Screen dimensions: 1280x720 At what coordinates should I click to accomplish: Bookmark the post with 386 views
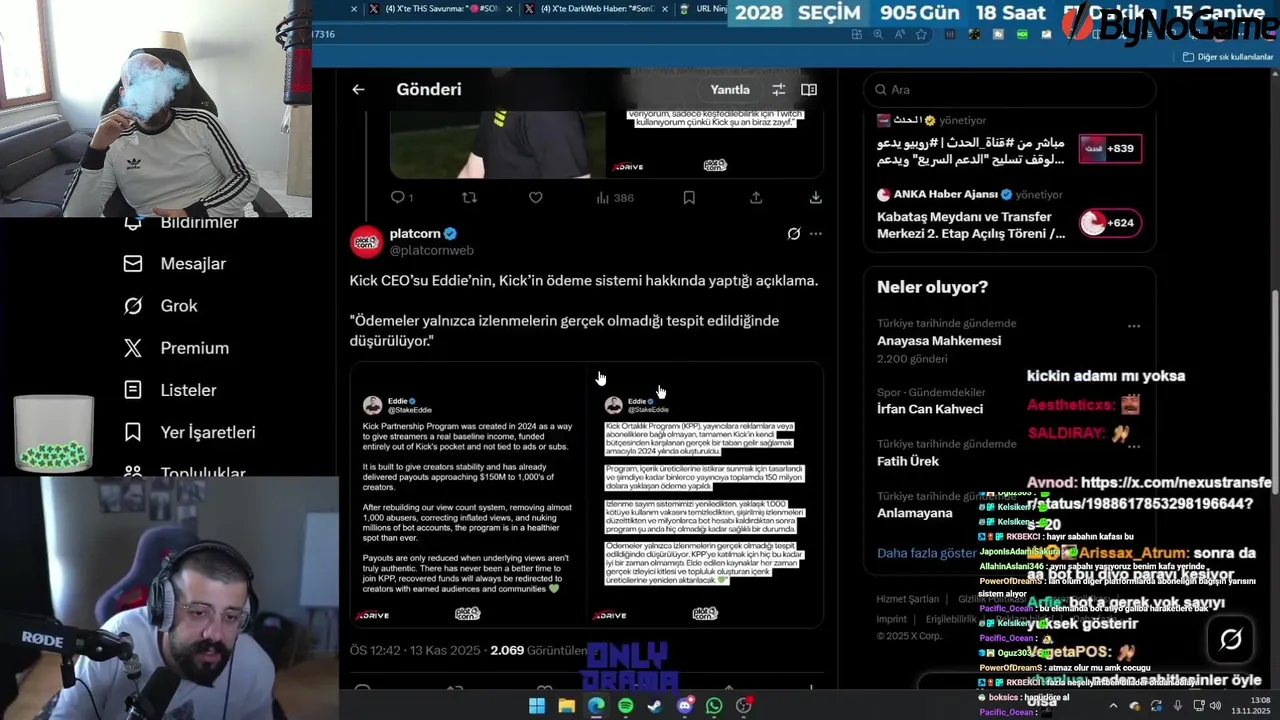coord(689,198)
